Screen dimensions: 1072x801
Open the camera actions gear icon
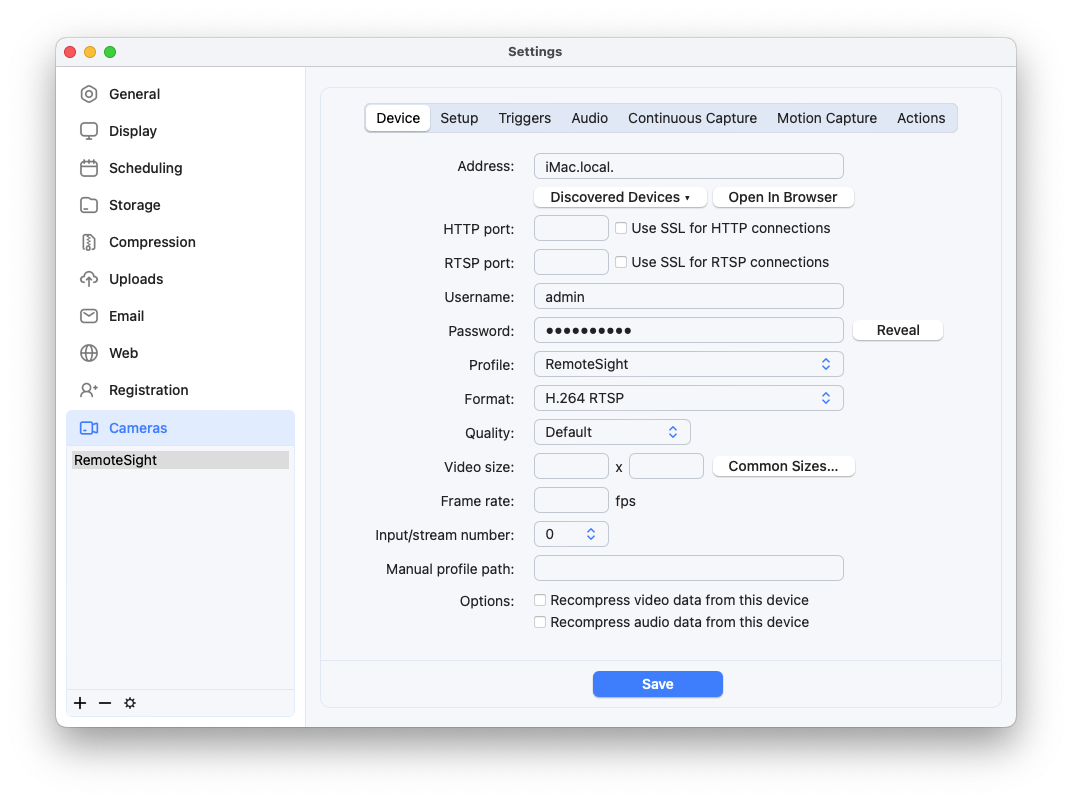point(130,703)
